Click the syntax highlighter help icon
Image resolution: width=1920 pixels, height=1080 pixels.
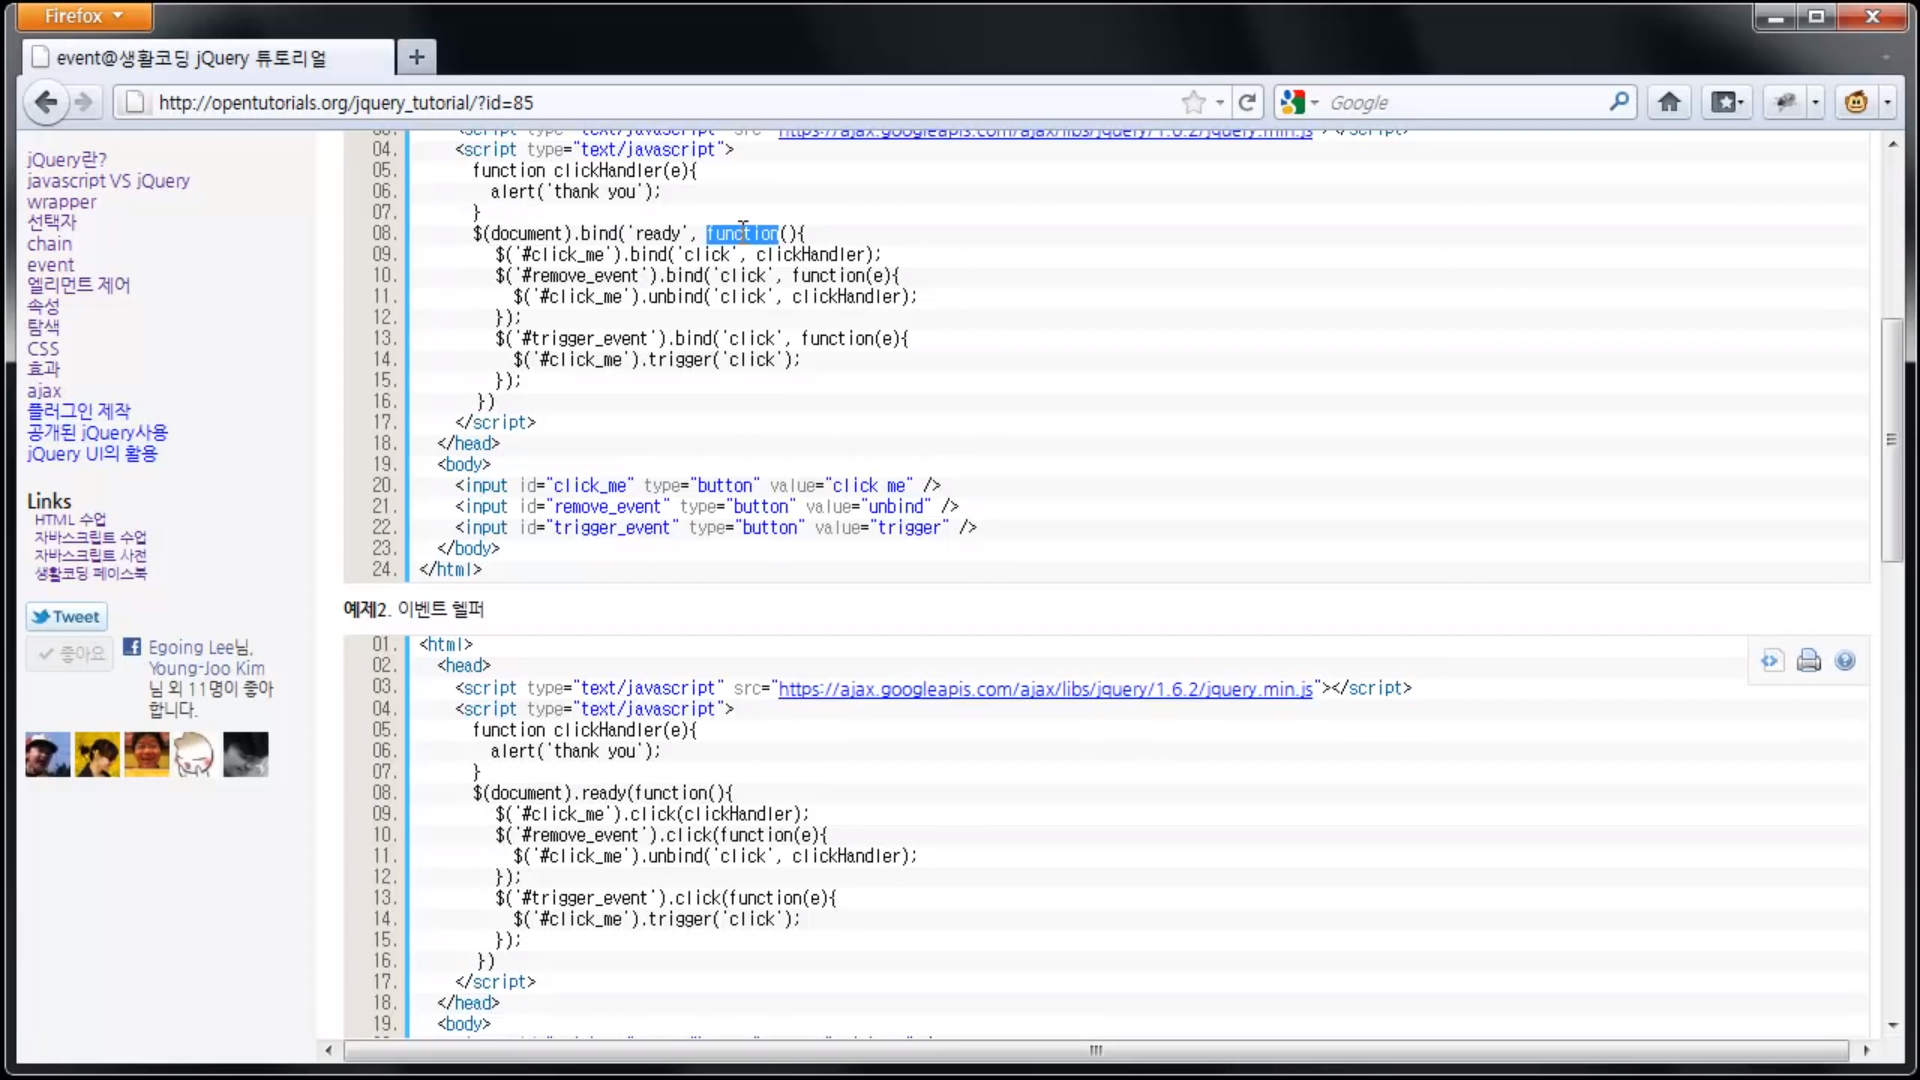pyautogui.click(x=1845, y=661)
